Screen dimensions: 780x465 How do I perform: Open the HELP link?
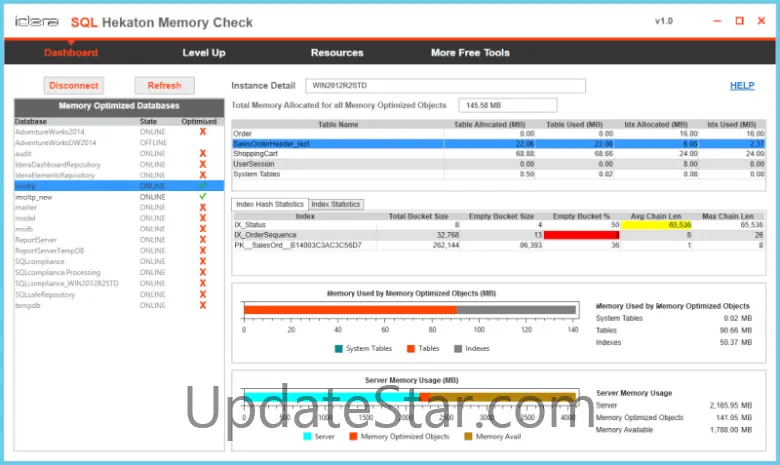(x=742, y=86)
